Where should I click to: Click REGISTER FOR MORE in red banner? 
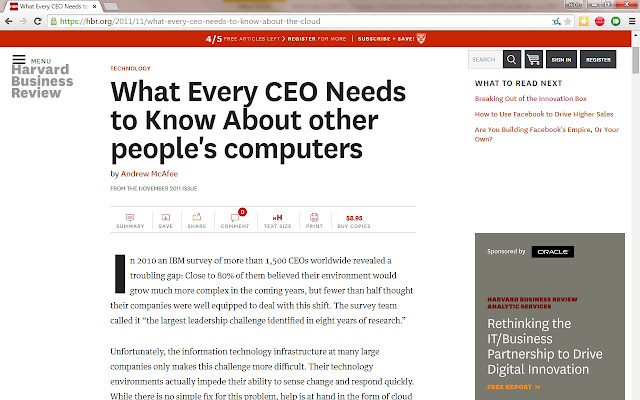coord(317,39)
